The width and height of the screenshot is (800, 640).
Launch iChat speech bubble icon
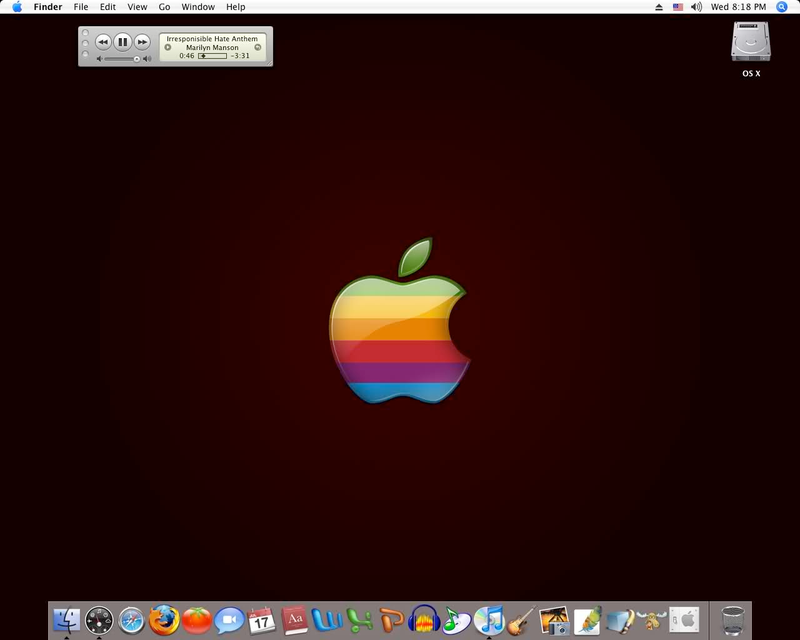coord(229,620)
